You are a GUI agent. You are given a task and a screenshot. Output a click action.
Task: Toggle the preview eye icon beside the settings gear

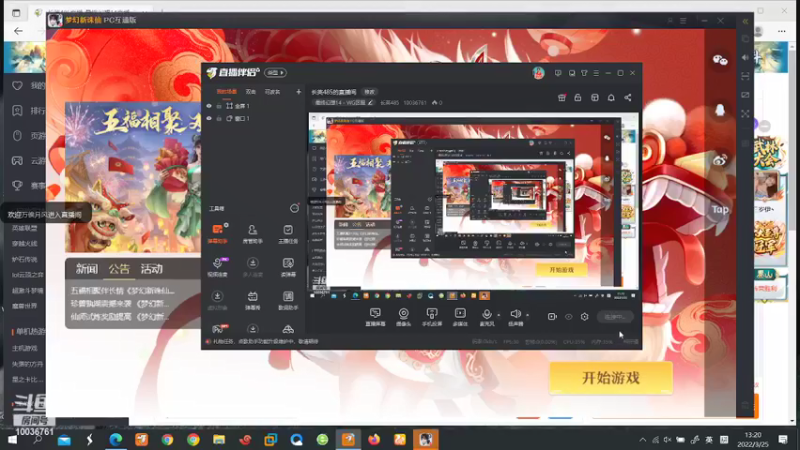tap(568, 317)
